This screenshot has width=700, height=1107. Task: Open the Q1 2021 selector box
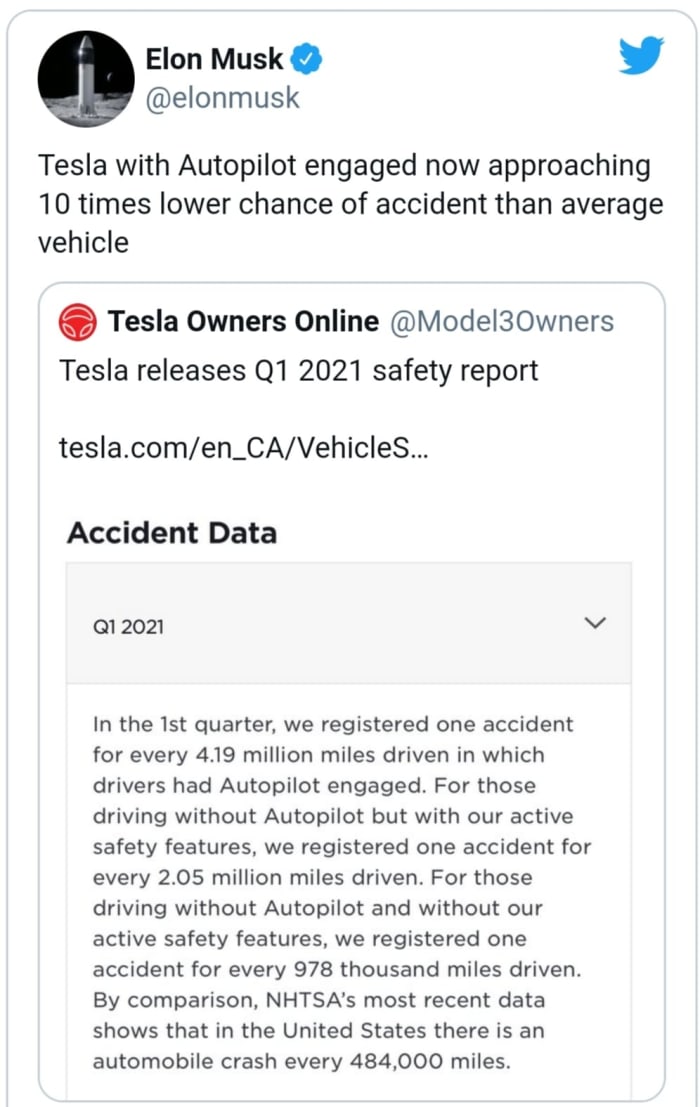click(x=348, y=624)
